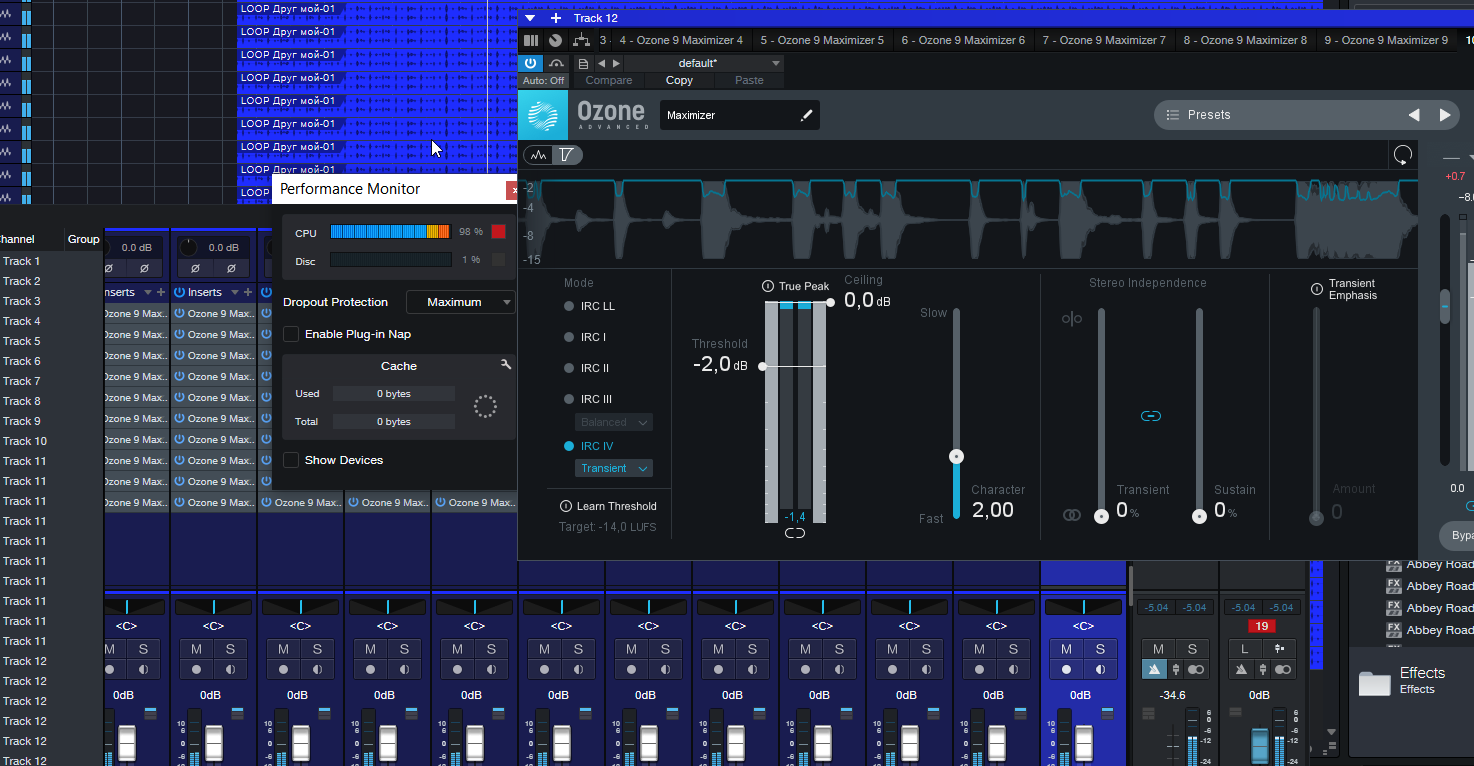Switch to 6 - Ozone 9 Maximizer 6 tab

coord(963,40)
